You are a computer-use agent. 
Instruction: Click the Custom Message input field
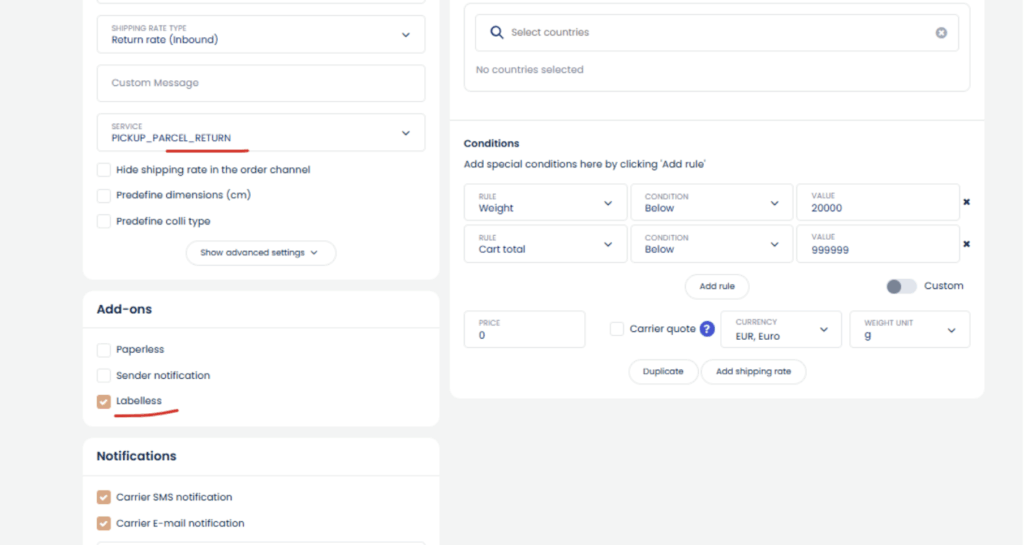click(x=261, y=83)
